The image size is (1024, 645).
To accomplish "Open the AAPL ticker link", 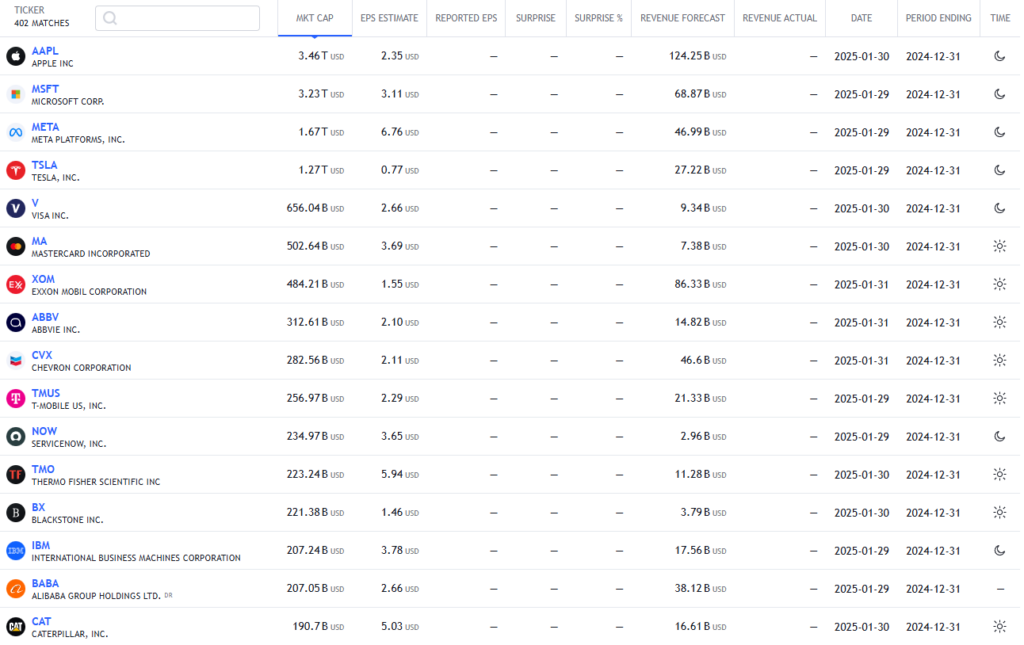I will pyautogui.click(x=45, y=51).
